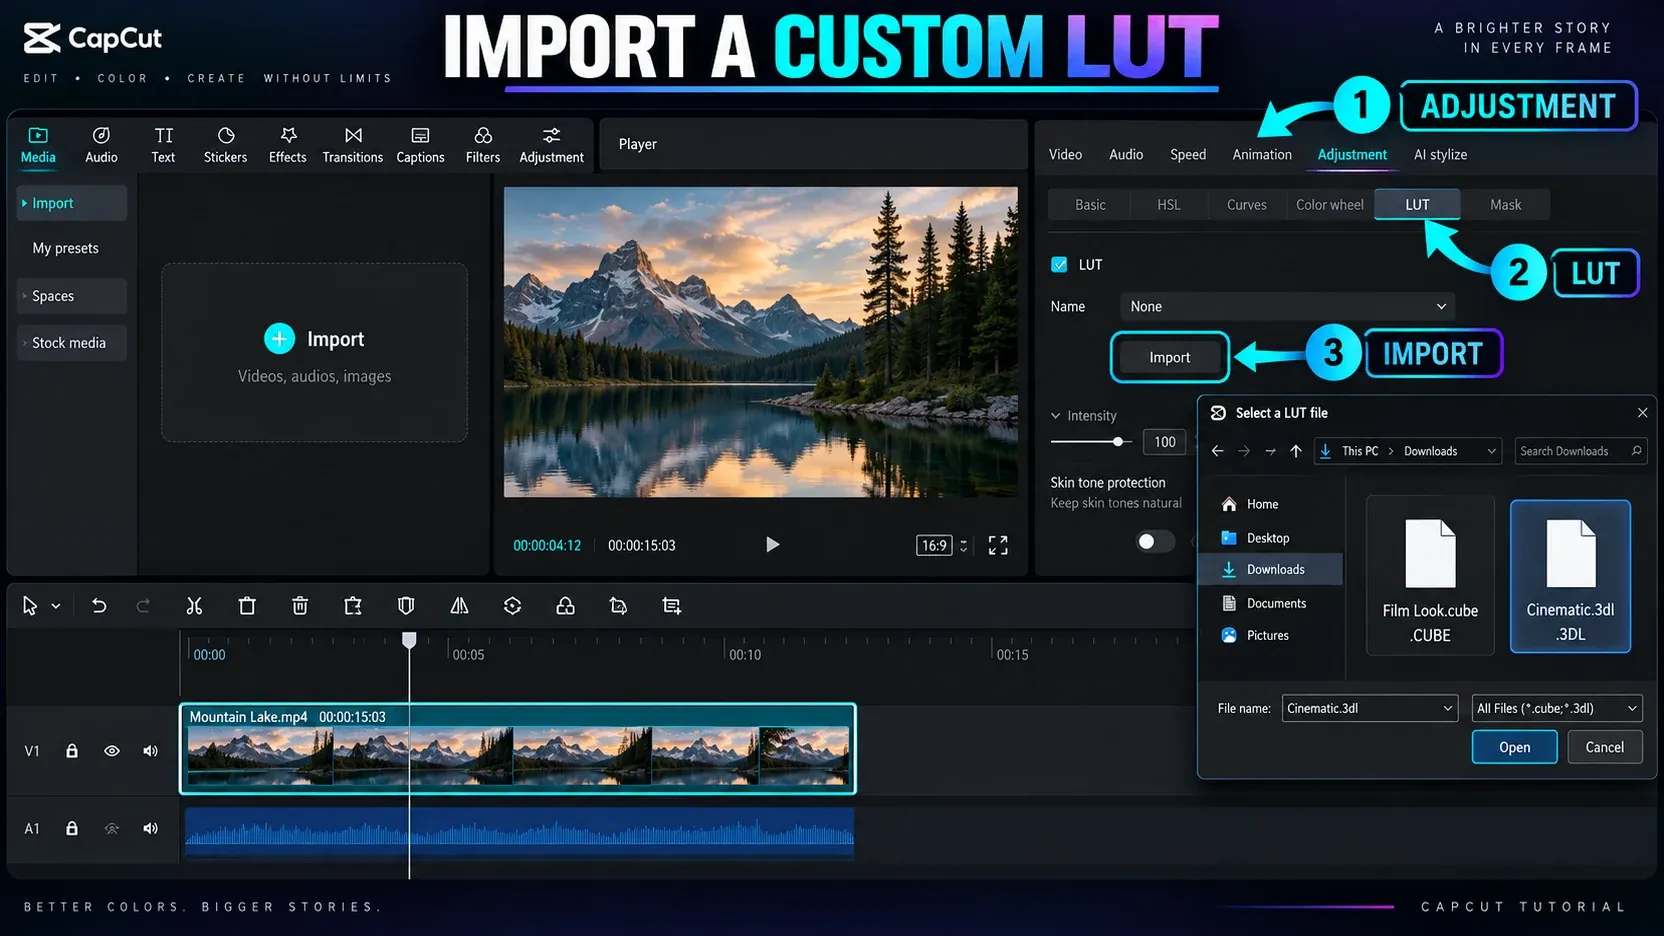The width and height of the screenshot is (1664, 936).
Task: Split clip with the split tool
Action: tap(194, 606)
